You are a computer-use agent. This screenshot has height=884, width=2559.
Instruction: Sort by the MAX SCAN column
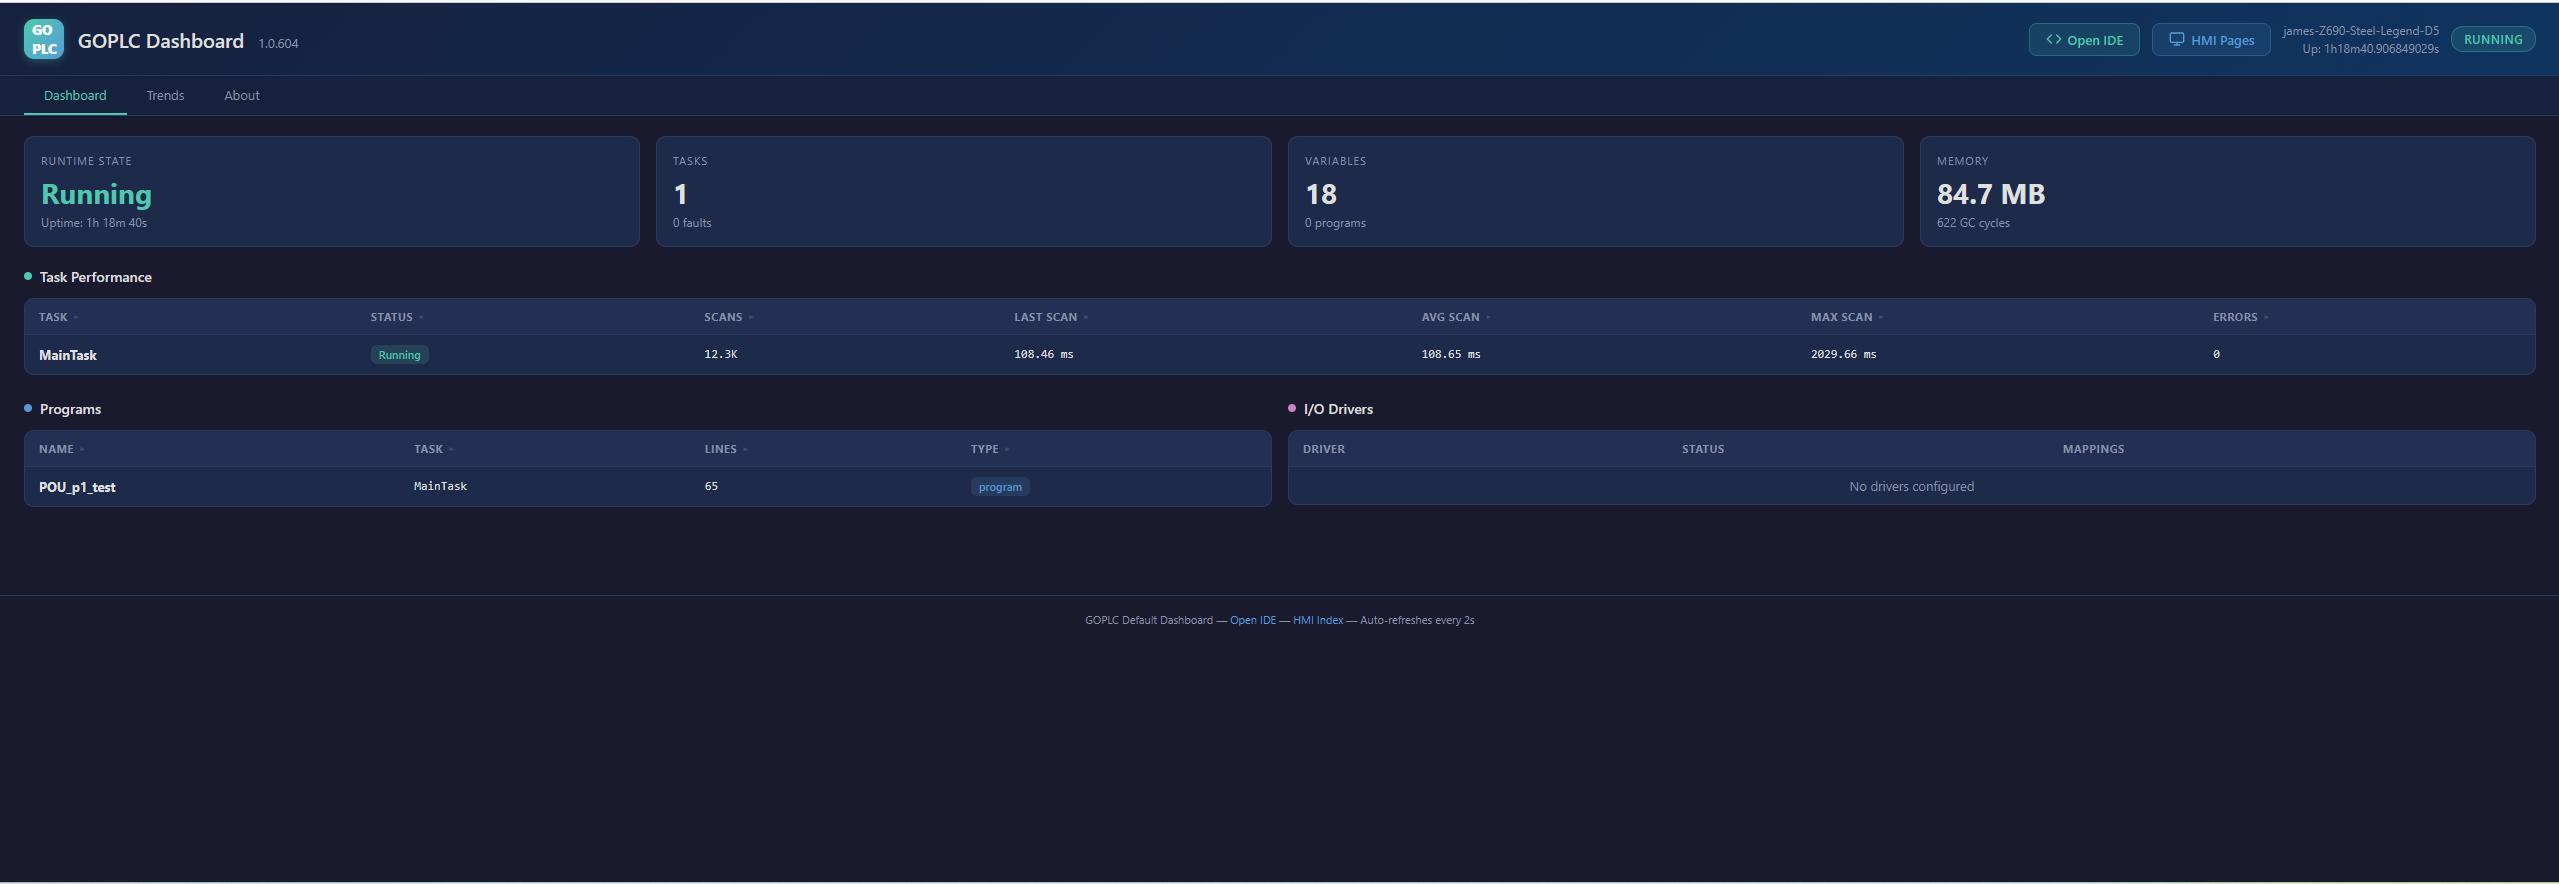(x=1842, y=317)
